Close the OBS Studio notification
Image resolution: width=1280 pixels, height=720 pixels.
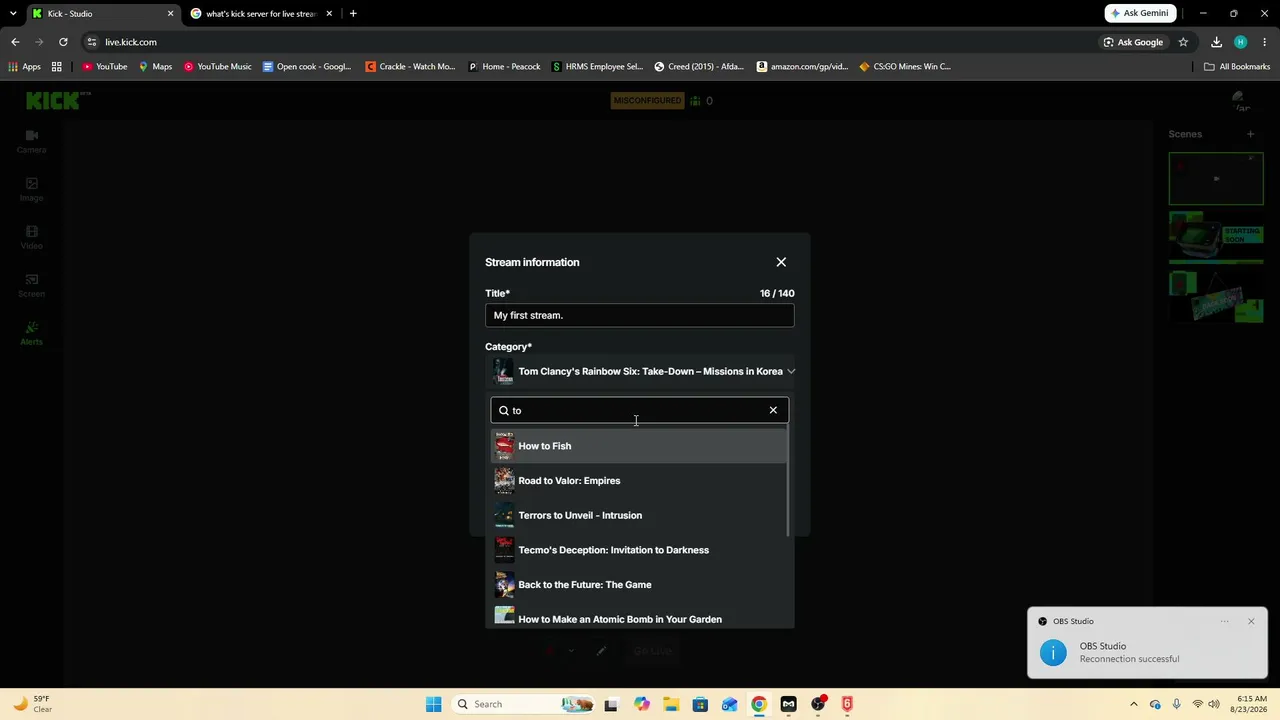1251,621
